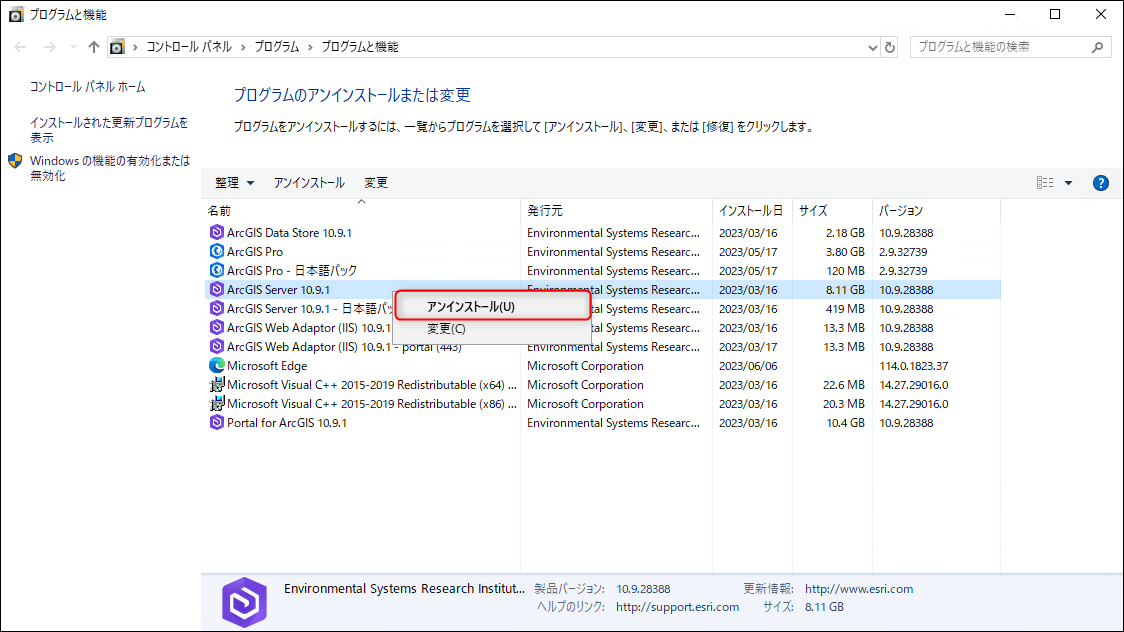Expand the address bar history dropdown
The height and width of the screenshot is (632, 1124).
[872, 47]
